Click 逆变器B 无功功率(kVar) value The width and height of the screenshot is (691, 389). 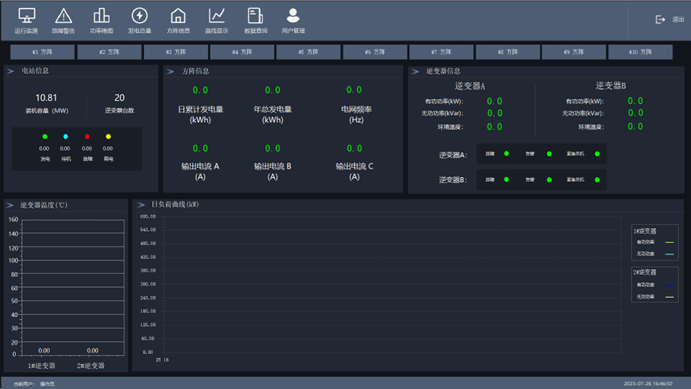tap(635, 113)
